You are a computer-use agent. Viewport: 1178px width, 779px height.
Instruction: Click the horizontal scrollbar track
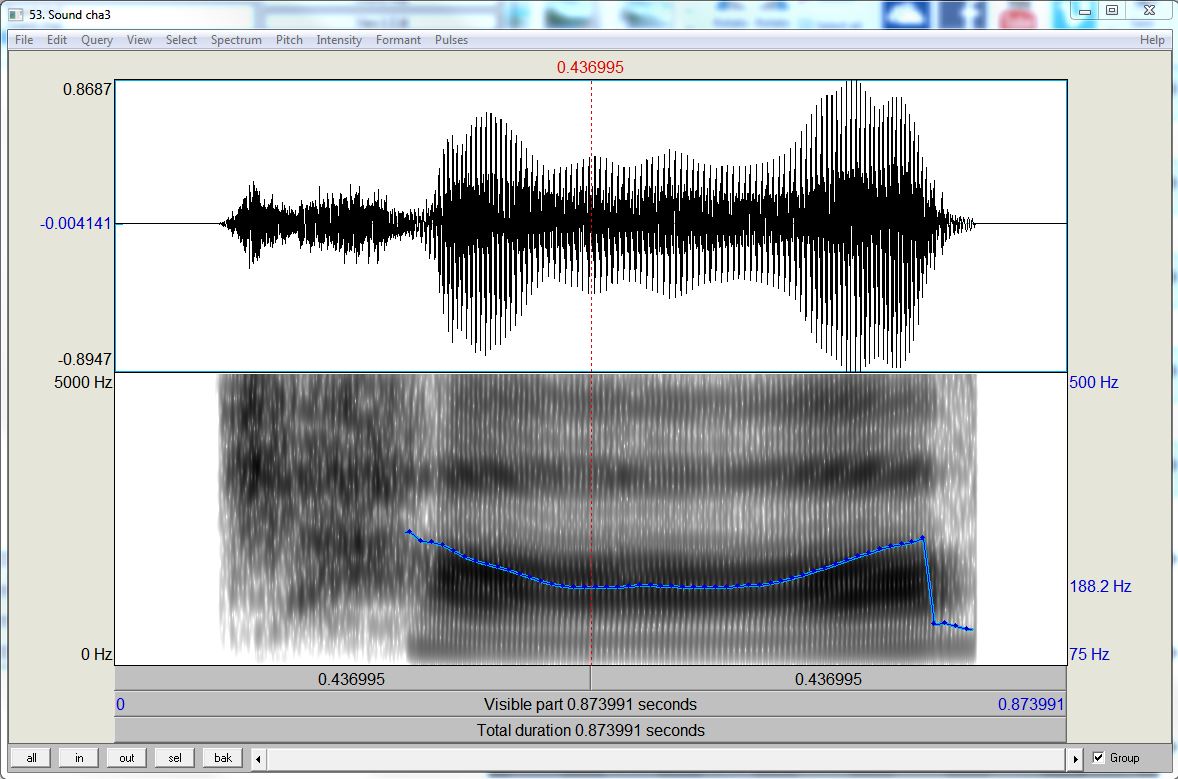pos(666,759)
